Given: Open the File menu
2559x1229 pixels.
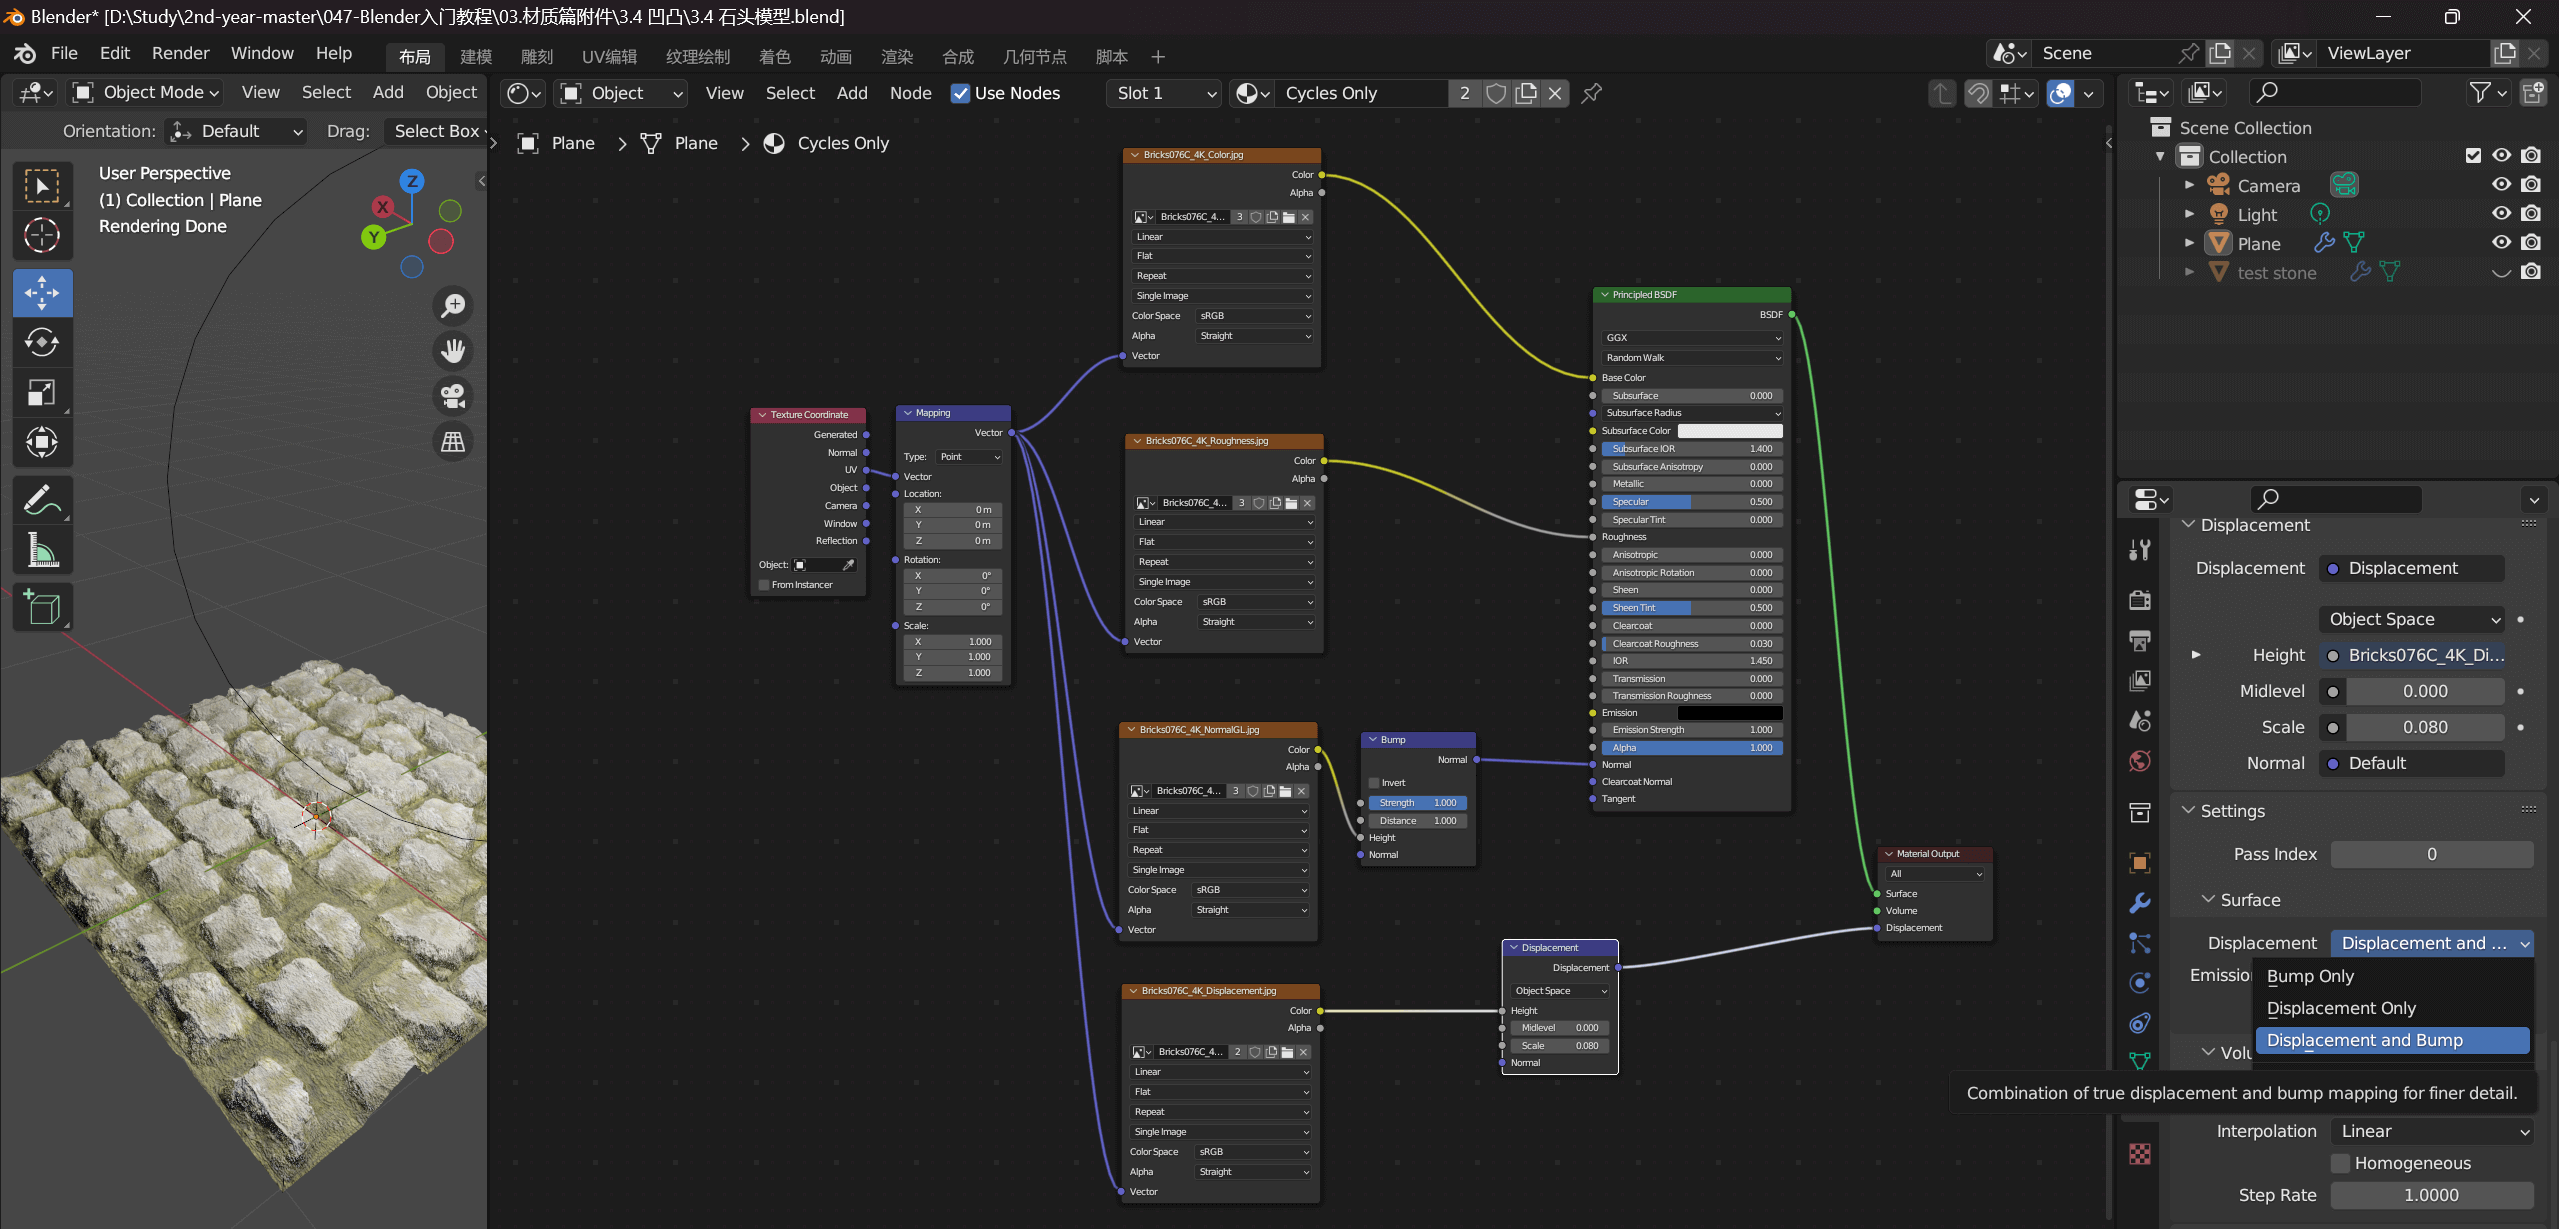Looking at the screenshot, I should pos(64,53).
